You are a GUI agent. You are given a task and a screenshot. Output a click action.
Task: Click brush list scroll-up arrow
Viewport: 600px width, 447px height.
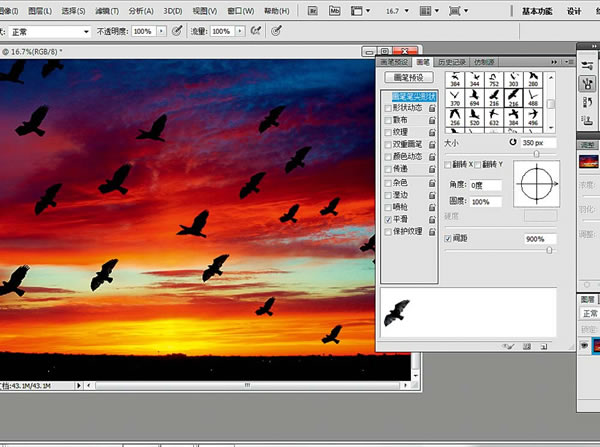551,77
